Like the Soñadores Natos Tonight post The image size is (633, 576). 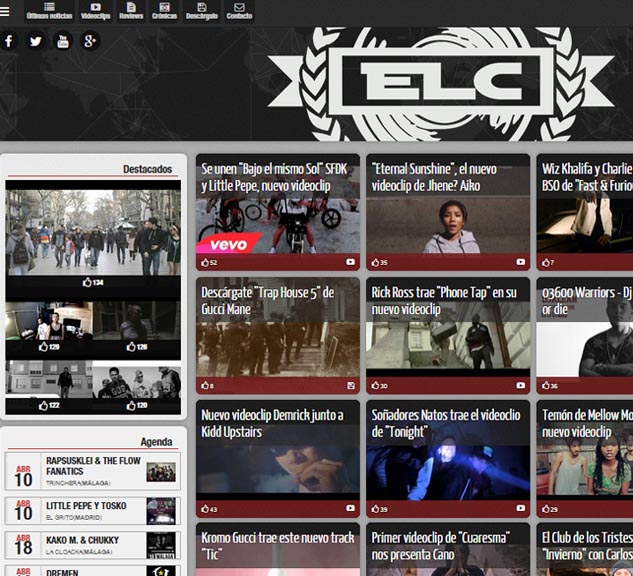(379, 509)
